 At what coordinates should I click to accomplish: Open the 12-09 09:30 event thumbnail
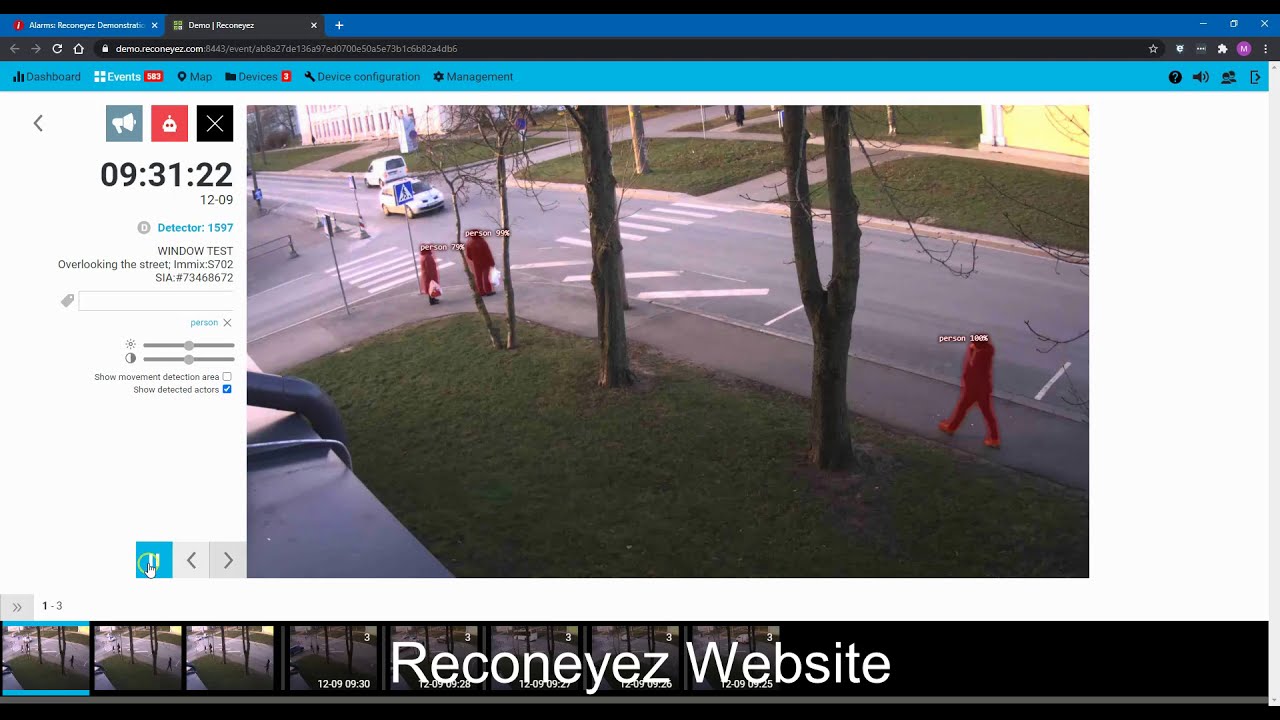click(x=331, y=658)
